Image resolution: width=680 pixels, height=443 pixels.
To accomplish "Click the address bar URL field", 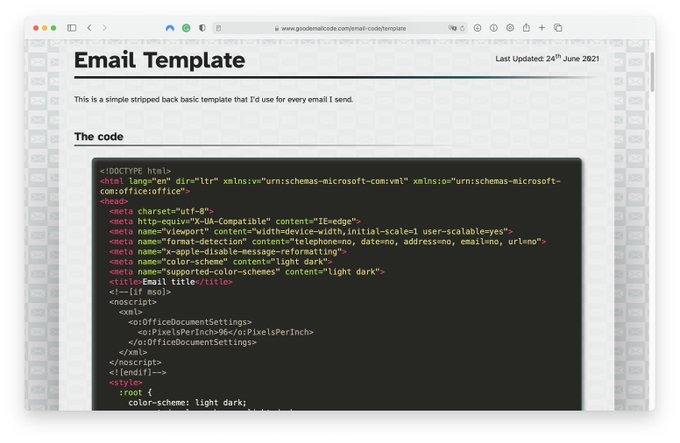I will coord(340,28).
